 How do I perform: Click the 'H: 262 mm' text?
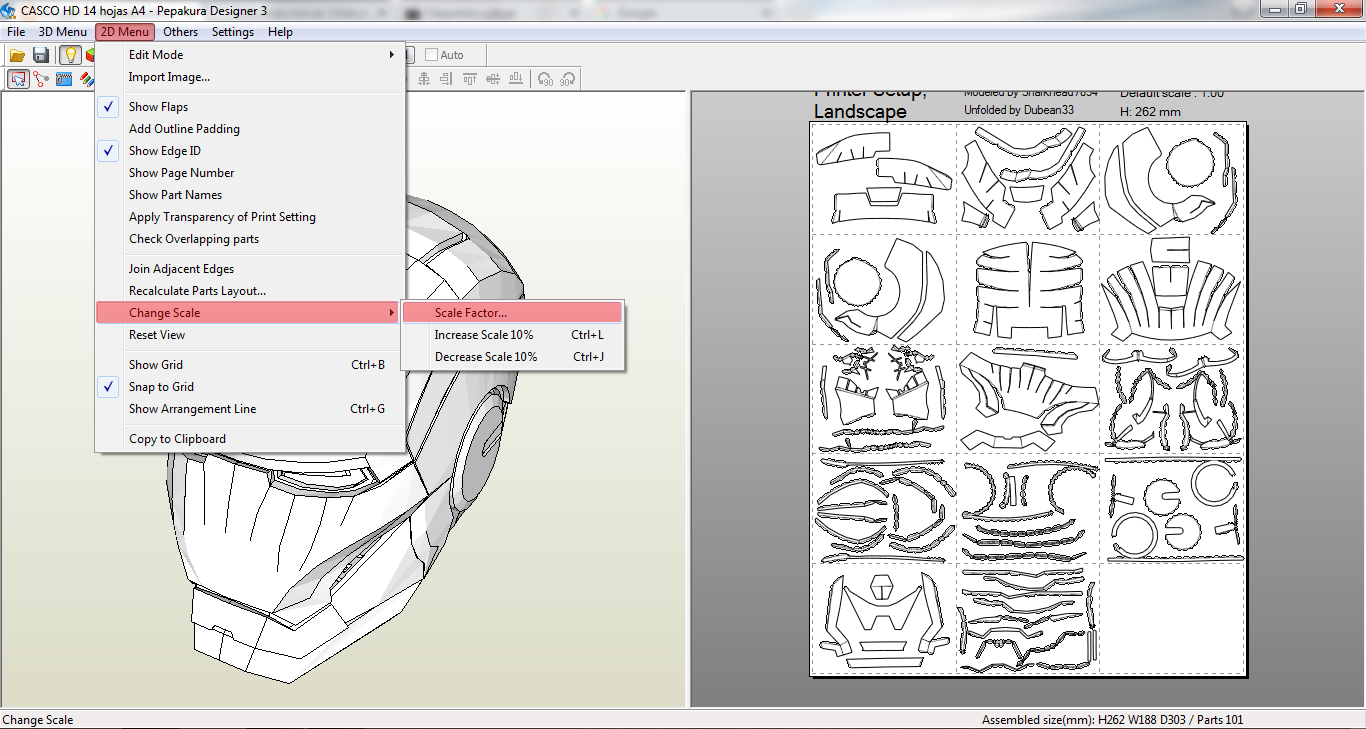[x=1150, y=112]
